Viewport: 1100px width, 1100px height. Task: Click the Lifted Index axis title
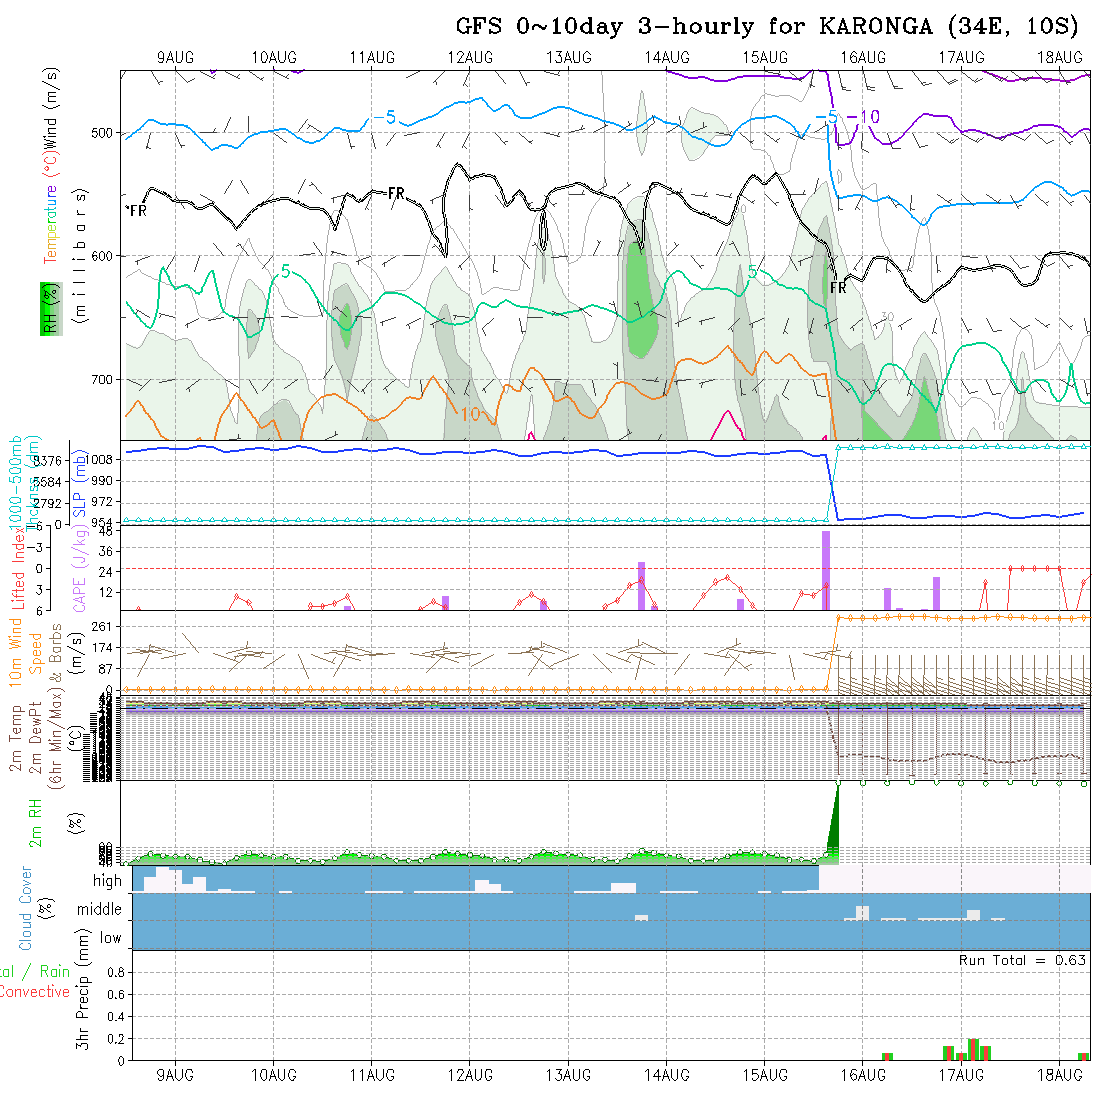(x=18, y=568)
